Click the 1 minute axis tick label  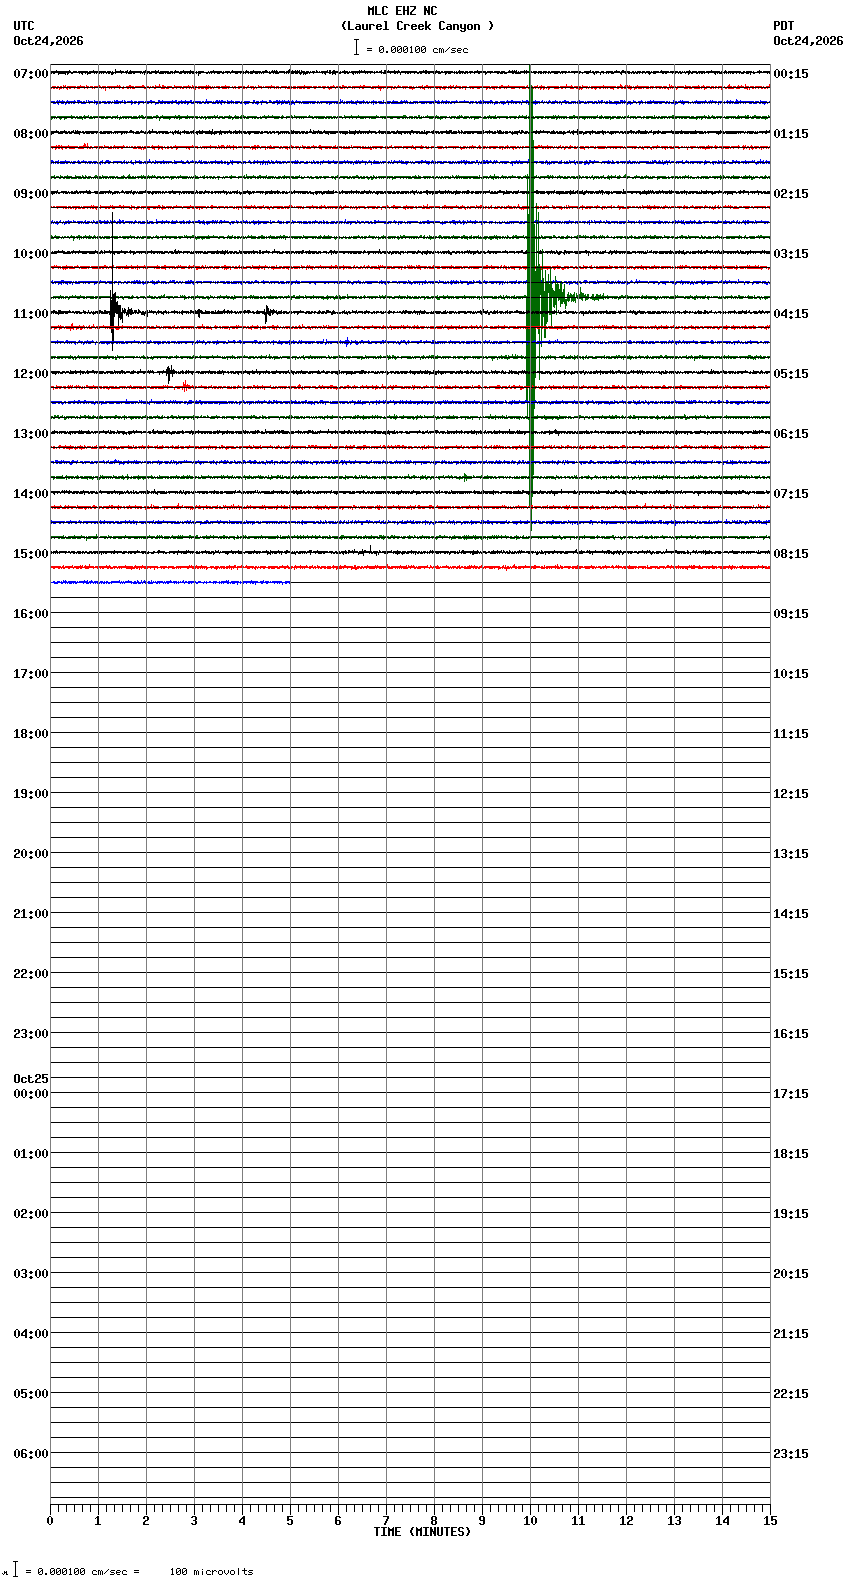tap(98, 1521)
